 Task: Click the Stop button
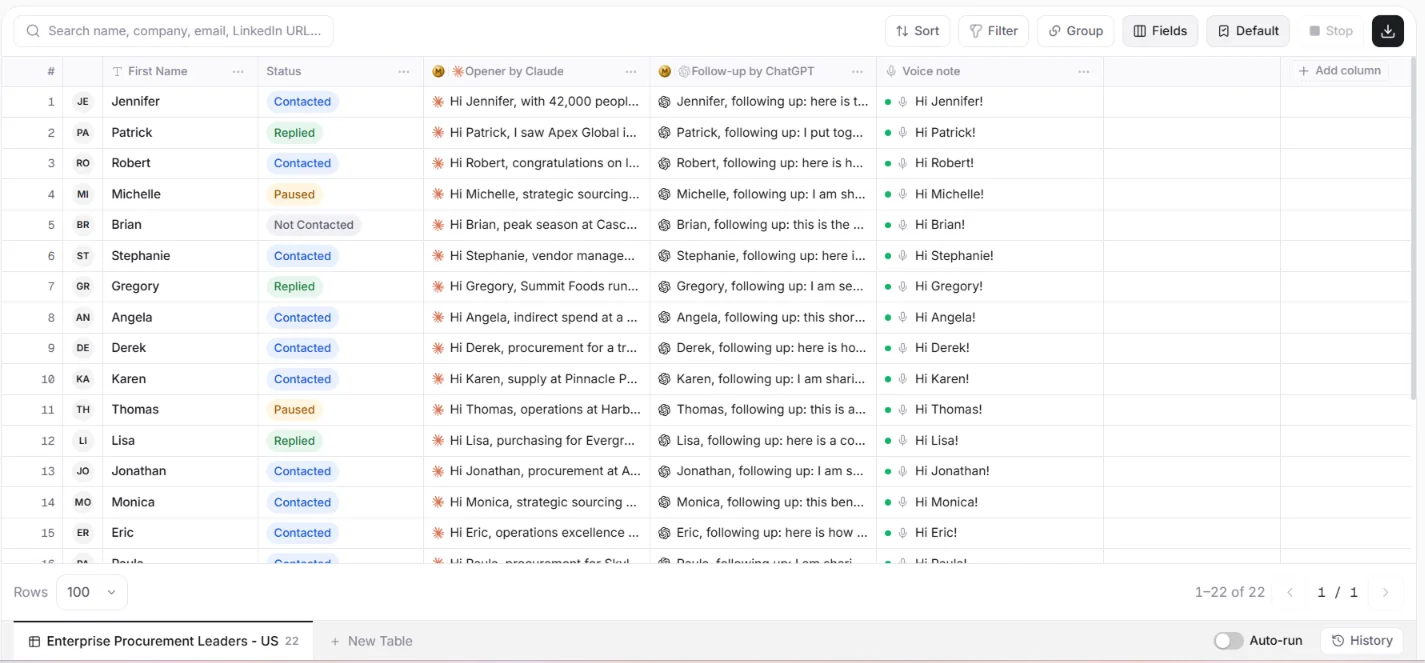pos(1331,31)
